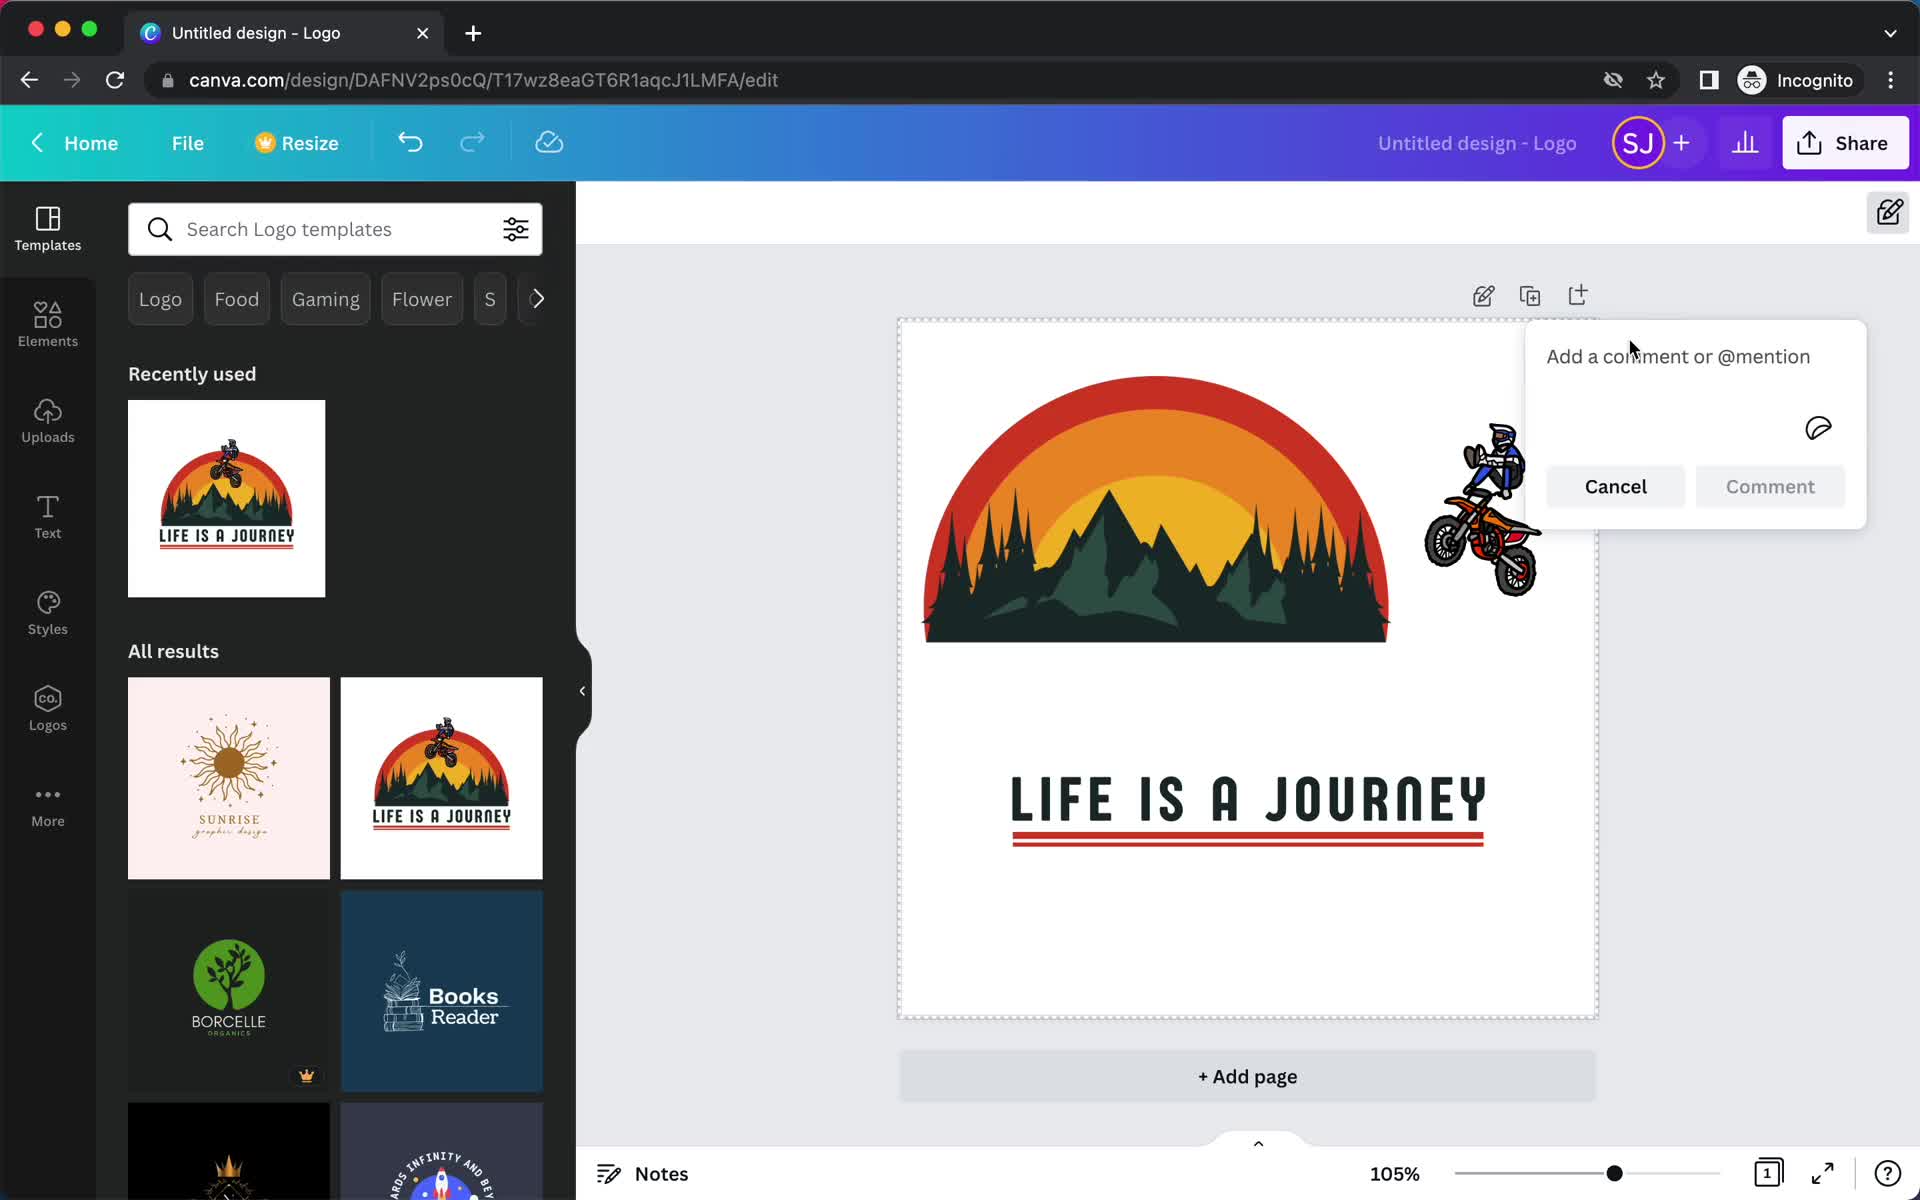Image resolution: width=1920 pixels, height=1200 pixels.
Task: Navigate back in browser
Action: (x=29, y=80)
